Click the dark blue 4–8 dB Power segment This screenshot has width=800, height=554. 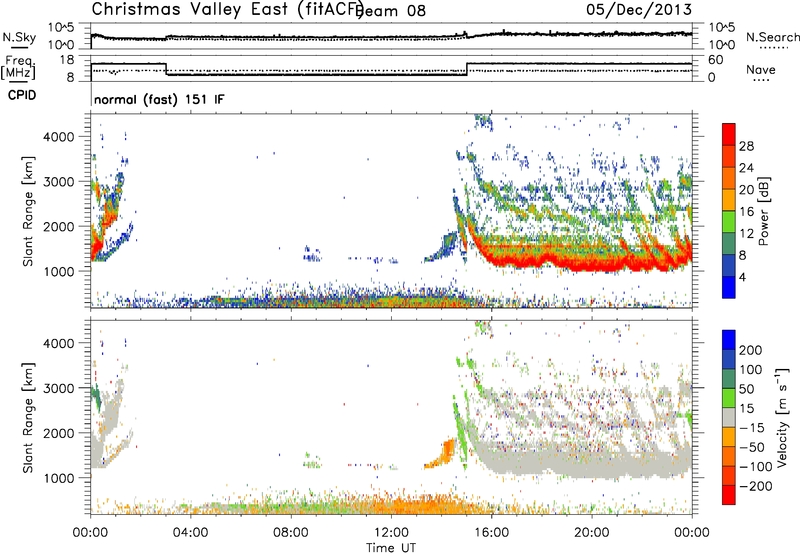pyautogui.click(x=729, y=265)
